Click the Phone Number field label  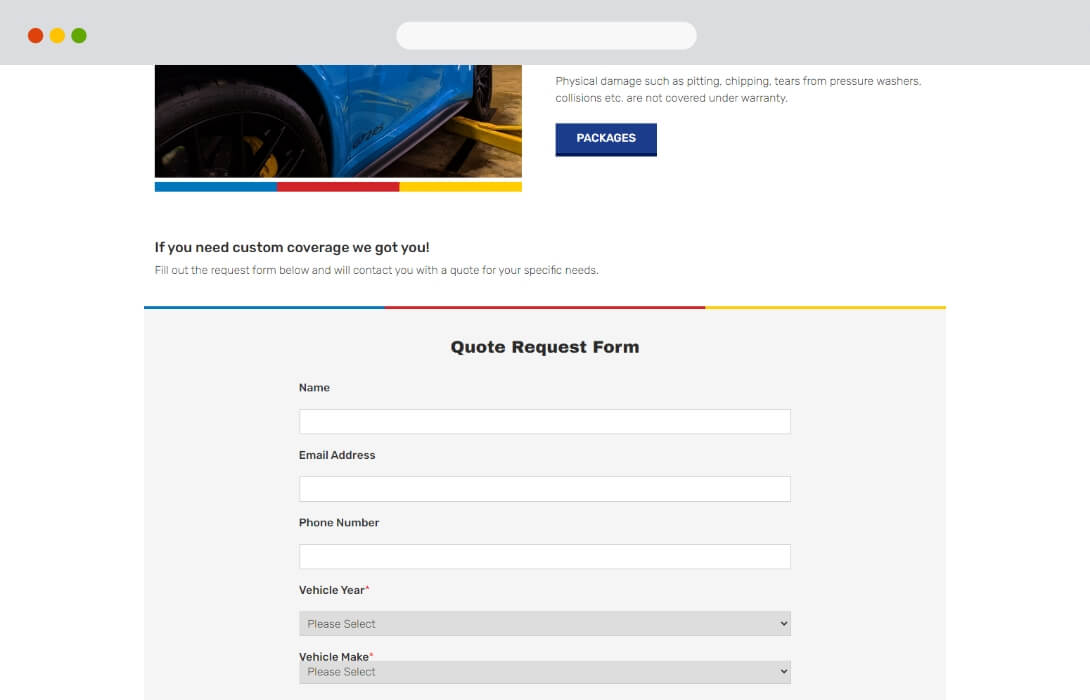click(x=339, y=522)
